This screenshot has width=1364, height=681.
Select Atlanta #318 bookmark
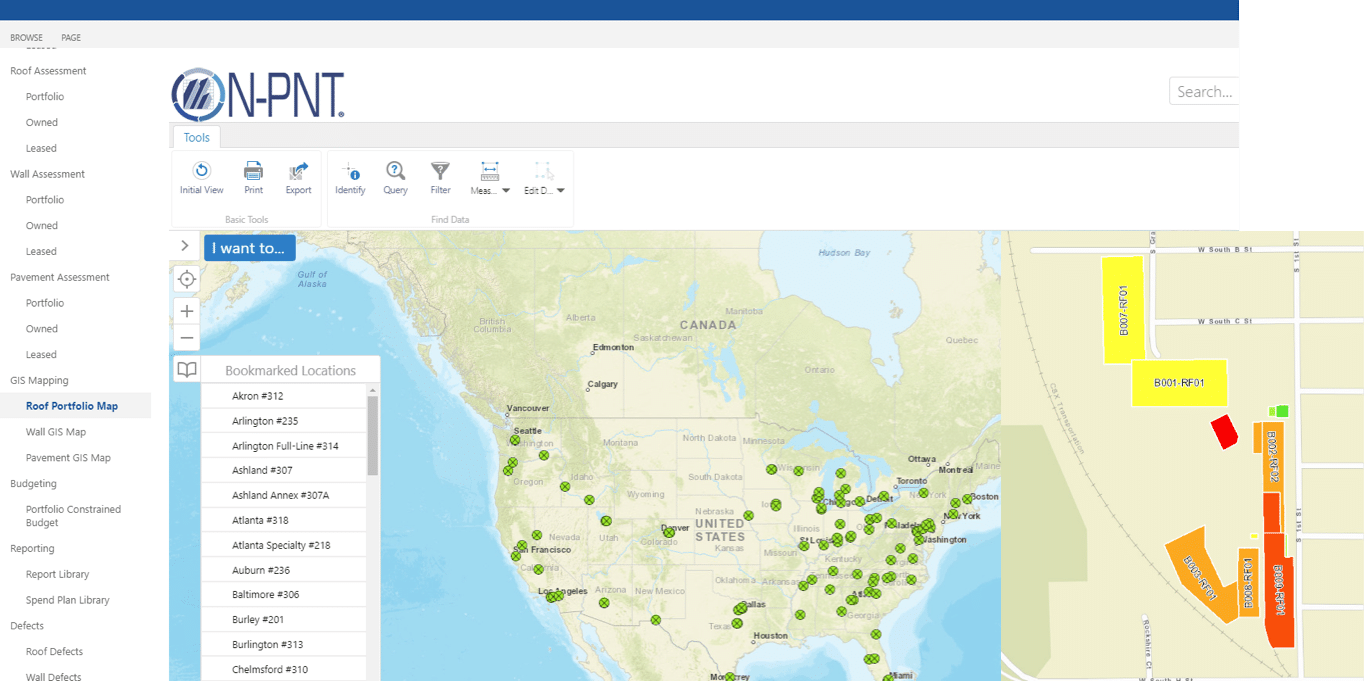(260, 520)
